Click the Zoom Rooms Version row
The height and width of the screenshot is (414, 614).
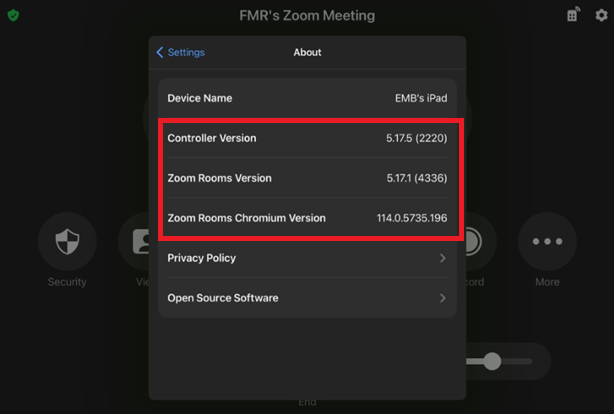point(307,178)
